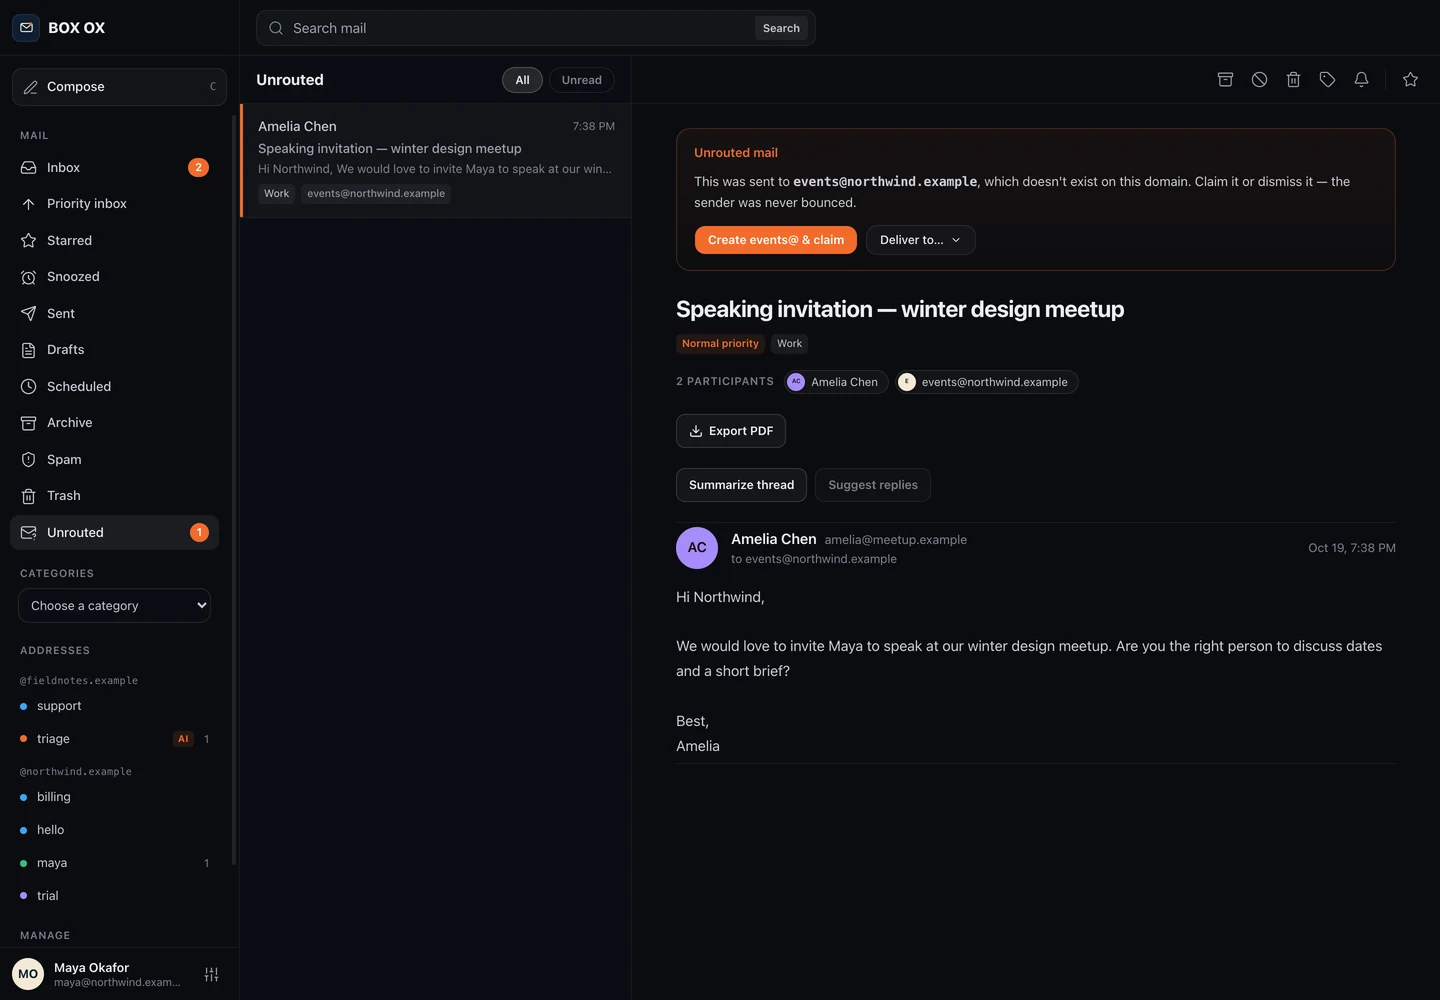1440x1000 pixels.
Task: Click the events@northwind.example participant chip
Action: (x=986, y=382)
